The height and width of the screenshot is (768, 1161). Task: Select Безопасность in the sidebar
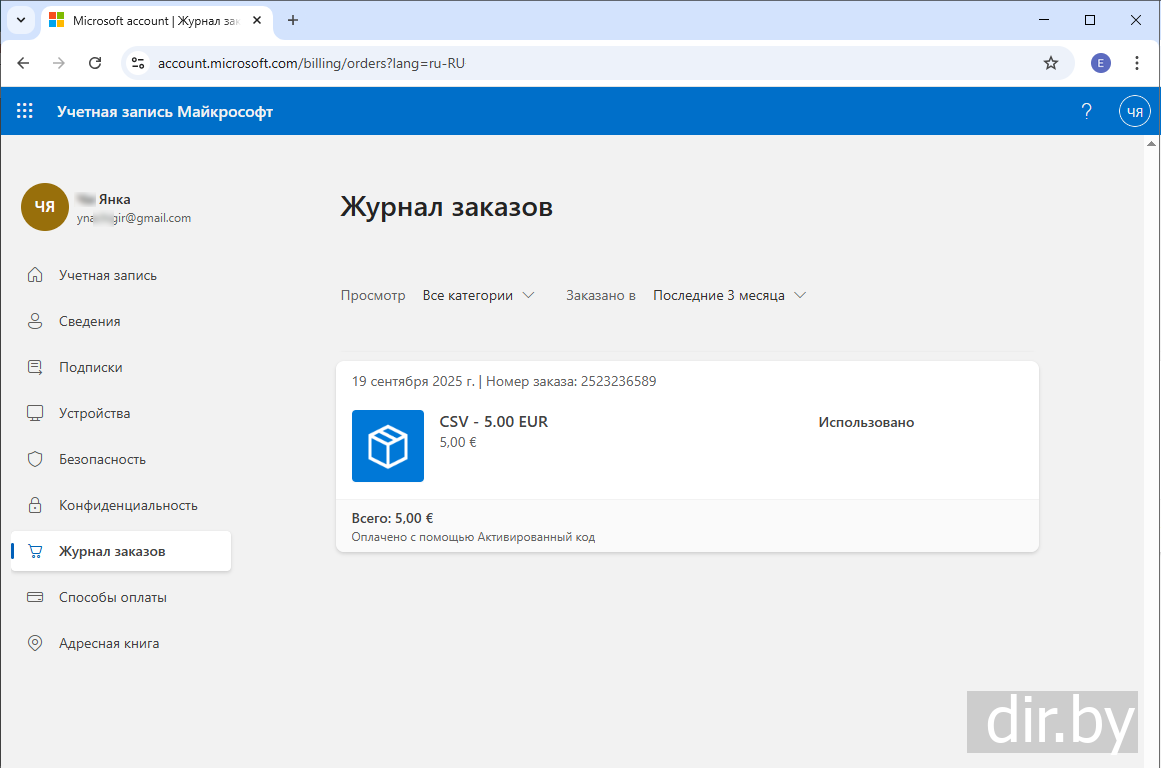click(x=102, y=459)
